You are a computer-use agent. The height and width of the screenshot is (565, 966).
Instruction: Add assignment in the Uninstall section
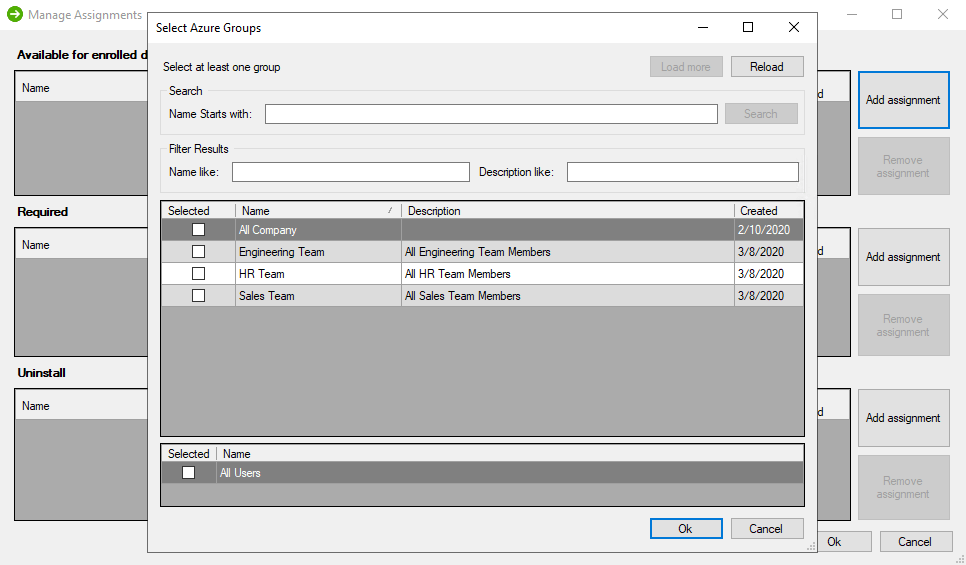click(904, 418)
